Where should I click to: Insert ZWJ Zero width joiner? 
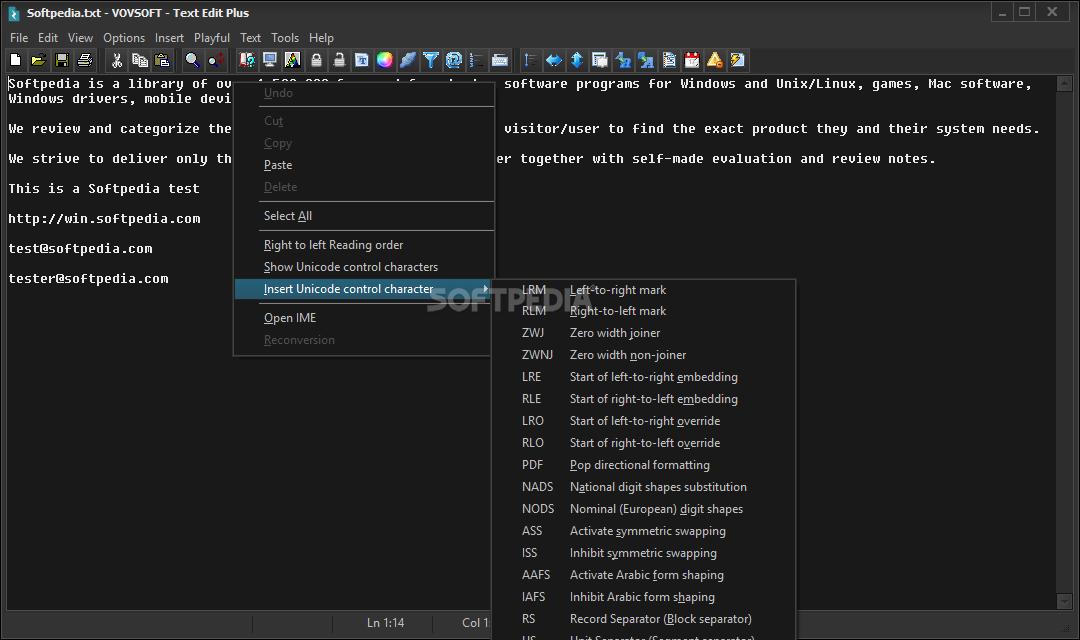(x=643, y=333)
